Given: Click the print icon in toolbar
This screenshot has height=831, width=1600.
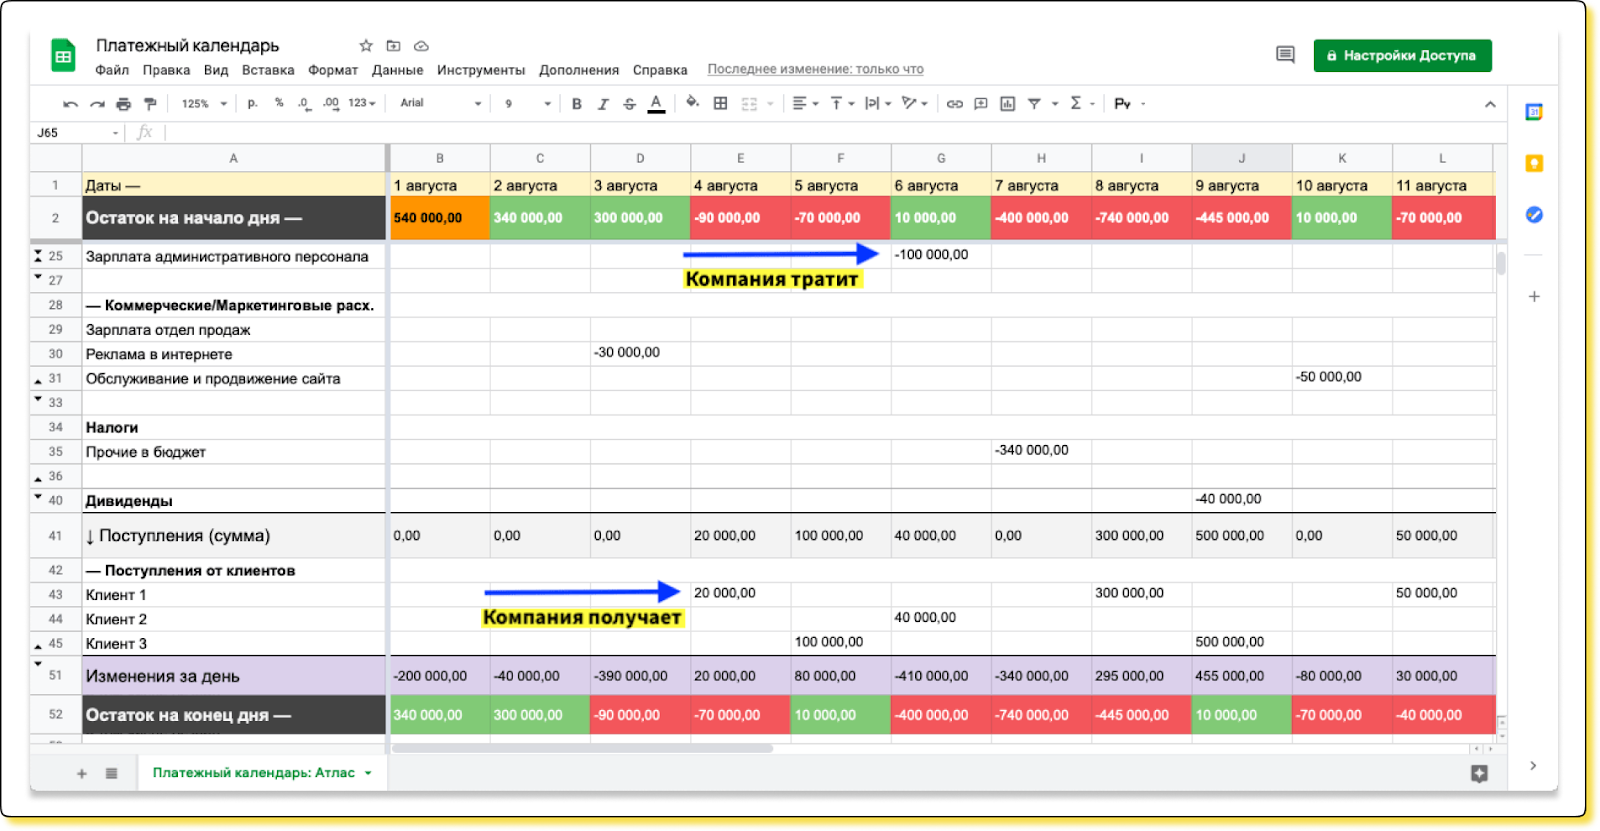Looking at the screenshot, I should click(123, 104).
